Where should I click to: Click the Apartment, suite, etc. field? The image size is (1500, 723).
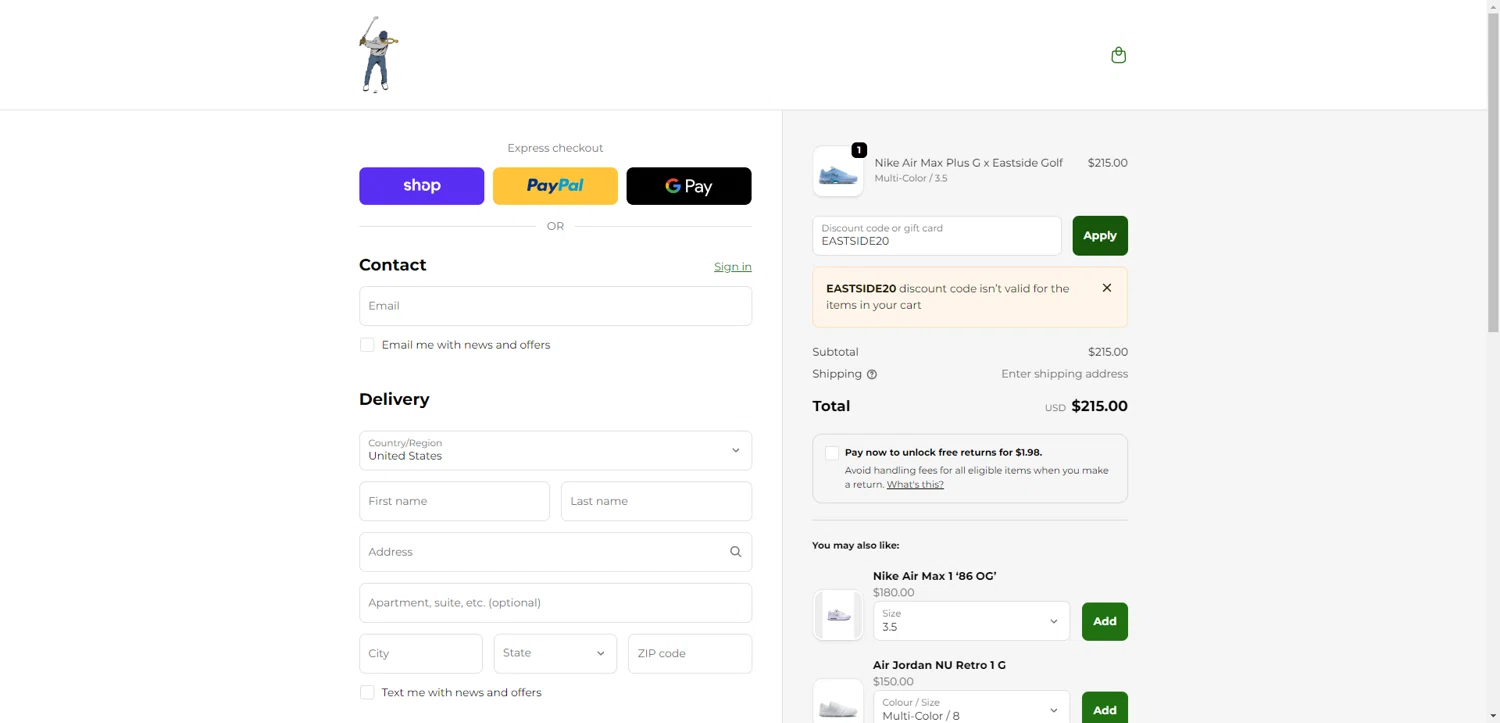555,603
